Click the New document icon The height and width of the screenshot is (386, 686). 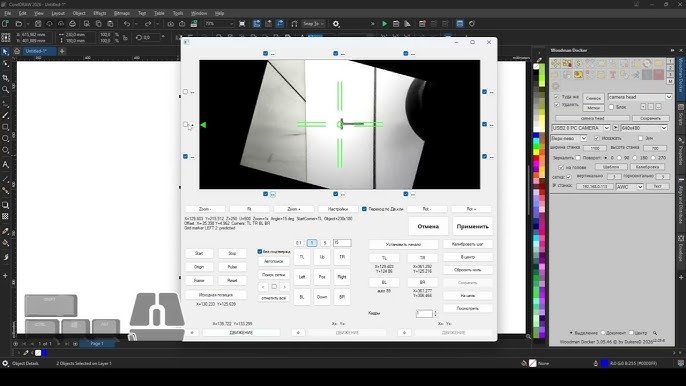(x=5, y=24)
